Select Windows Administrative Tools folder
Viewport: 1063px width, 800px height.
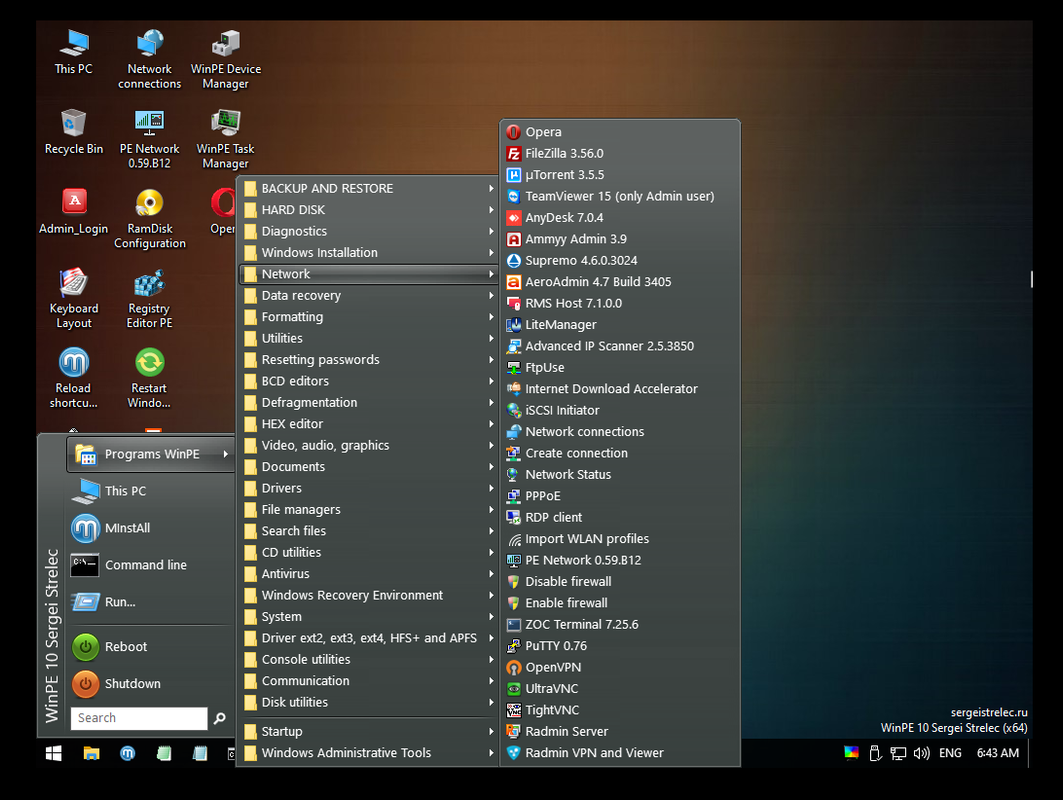368,753
